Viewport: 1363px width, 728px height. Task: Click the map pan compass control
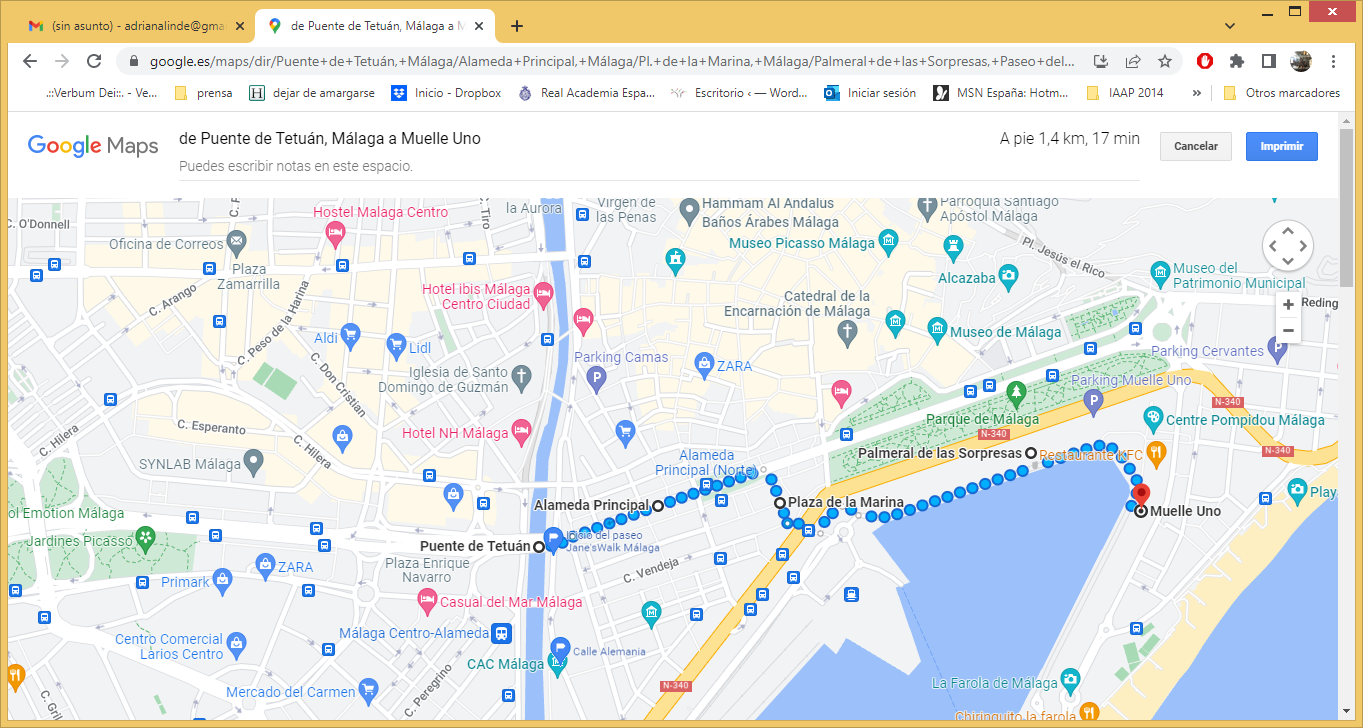pos(1288,245)
